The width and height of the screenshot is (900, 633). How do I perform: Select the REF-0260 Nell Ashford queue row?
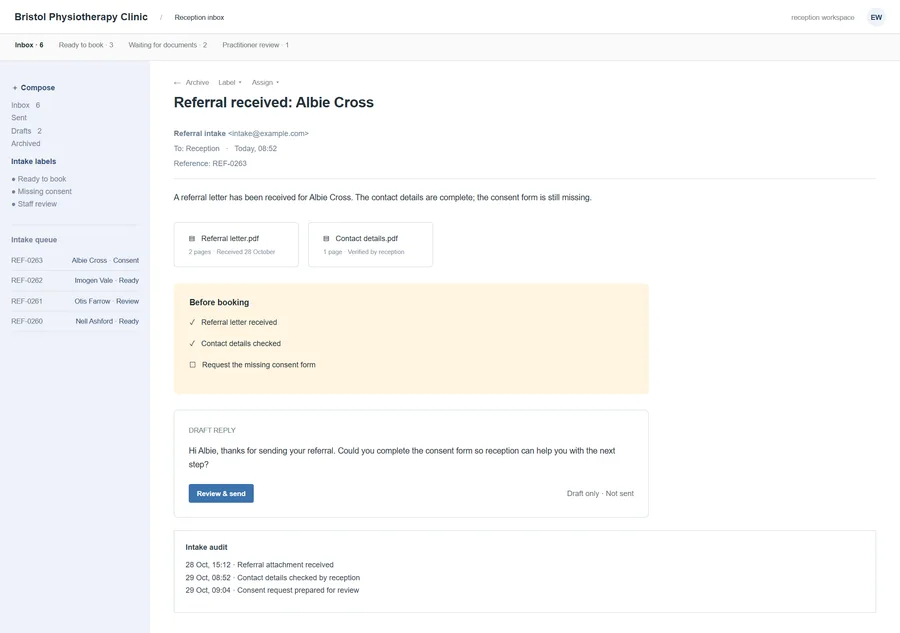pos(75,321)
